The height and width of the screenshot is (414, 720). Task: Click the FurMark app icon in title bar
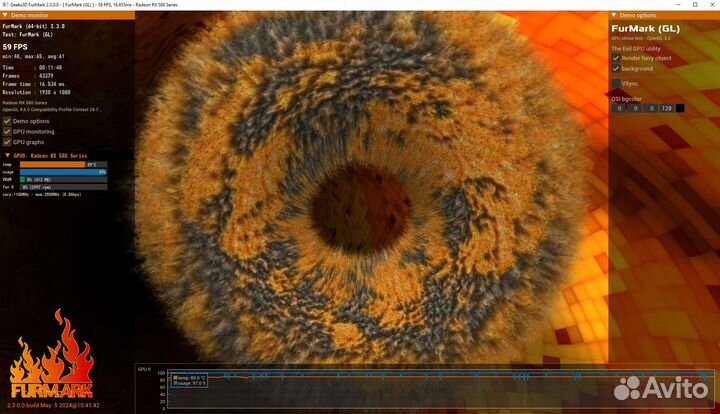click(x=5, y=5)
